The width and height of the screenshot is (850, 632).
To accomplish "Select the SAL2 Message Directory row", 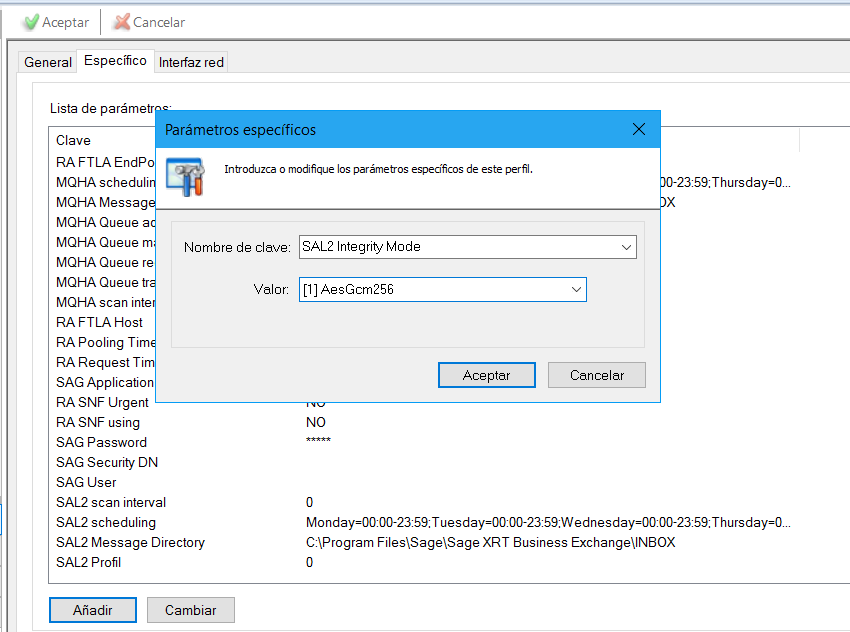I will point(130,542).
